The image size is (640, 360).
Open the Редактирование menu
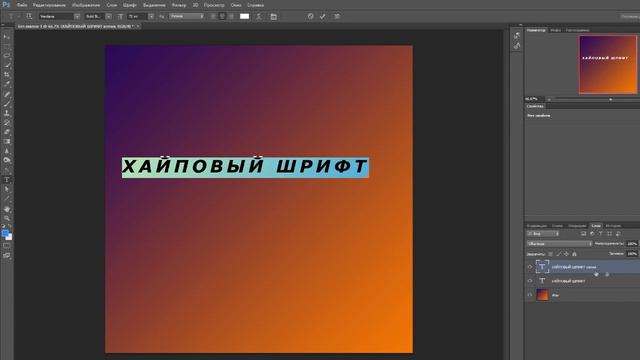point(49,5)
